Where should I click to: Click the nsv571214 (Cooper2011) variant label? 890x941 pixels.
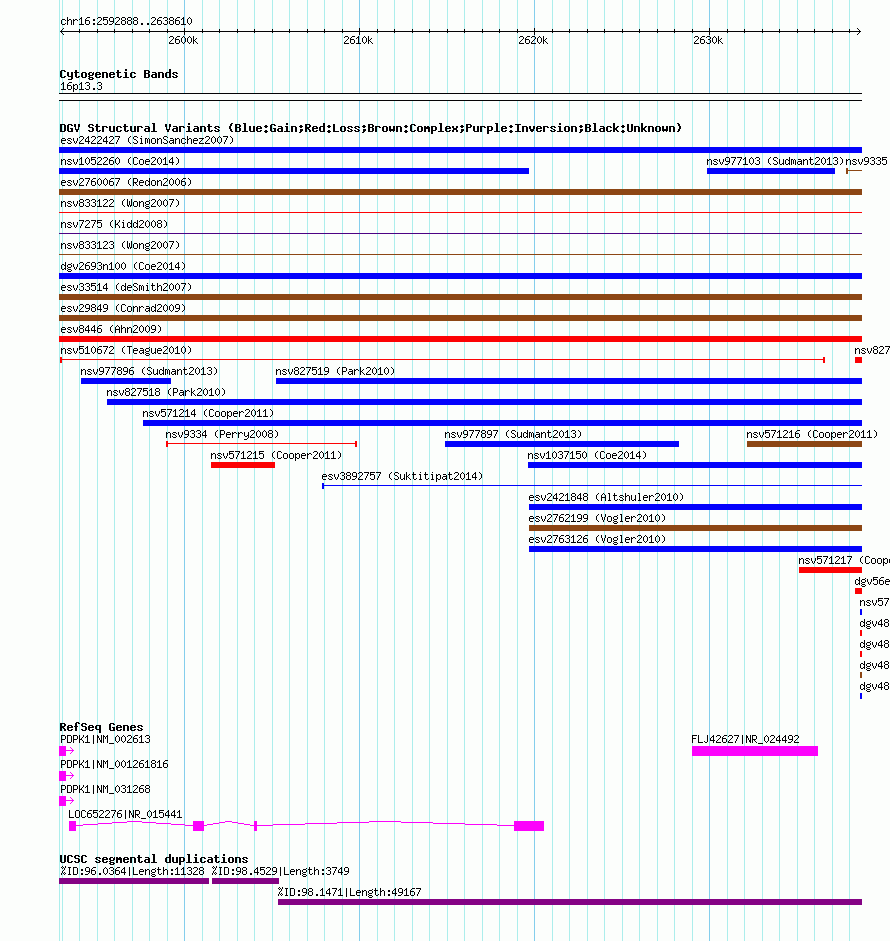(208, 413)
